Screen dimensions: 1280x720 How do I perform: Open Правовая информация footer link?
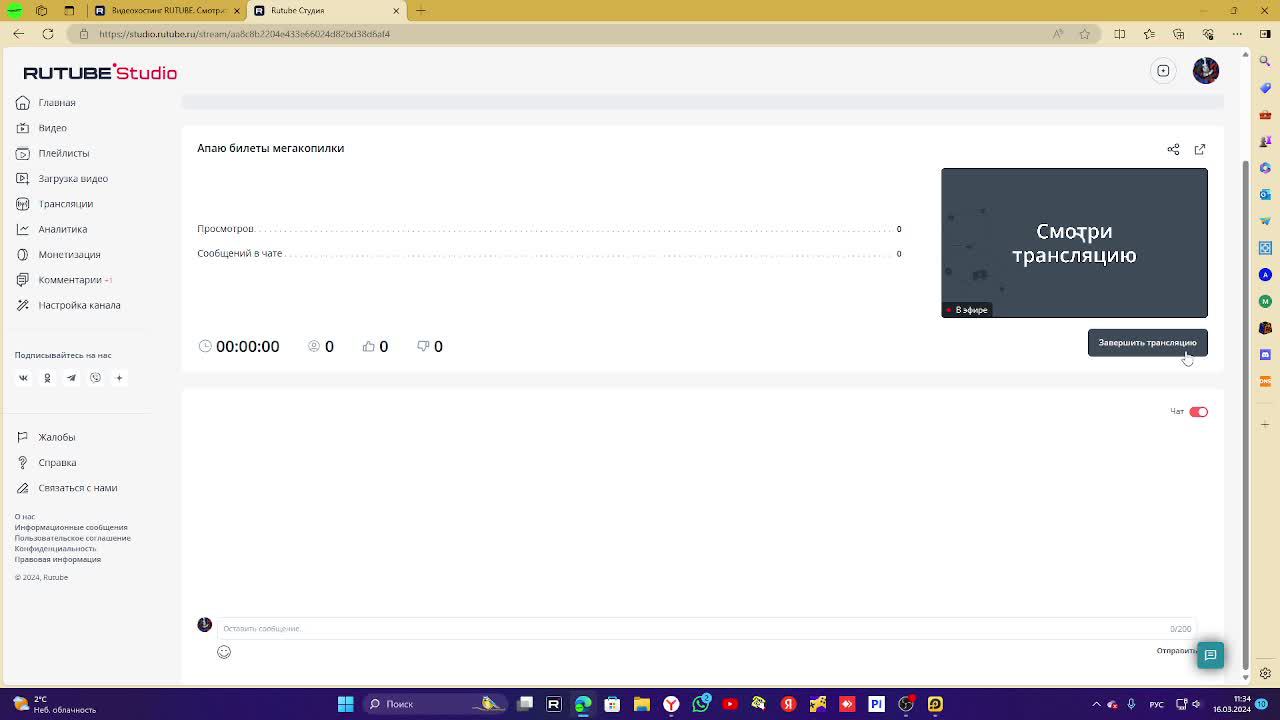coord(57,559)
